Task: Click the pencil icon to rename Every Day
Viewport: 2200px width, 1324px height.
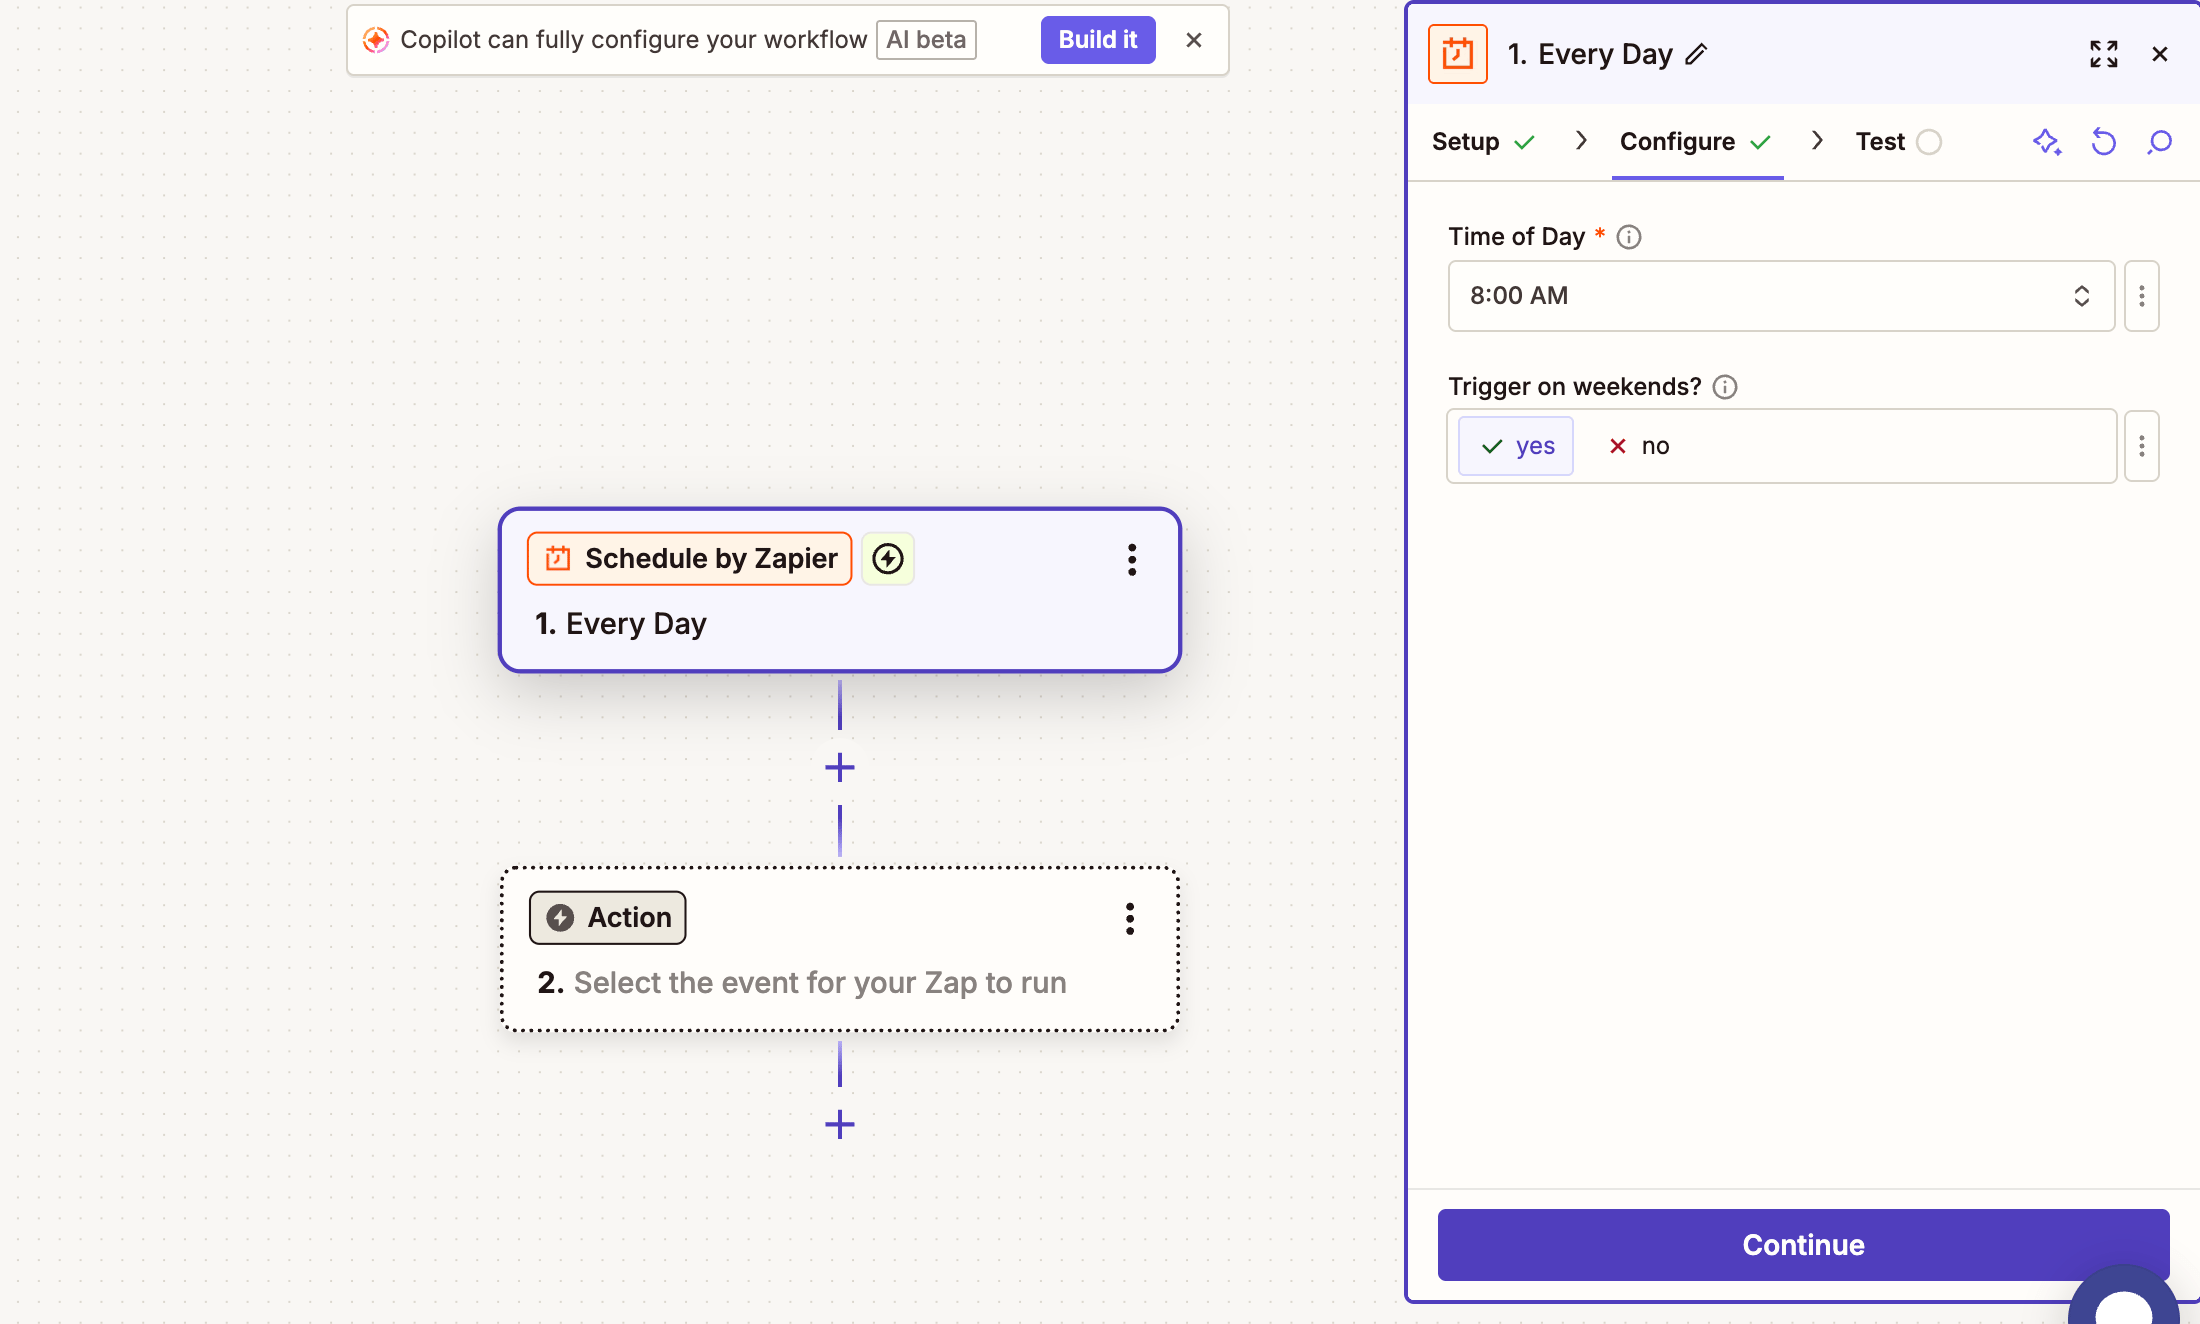Action: [1696, 54]
